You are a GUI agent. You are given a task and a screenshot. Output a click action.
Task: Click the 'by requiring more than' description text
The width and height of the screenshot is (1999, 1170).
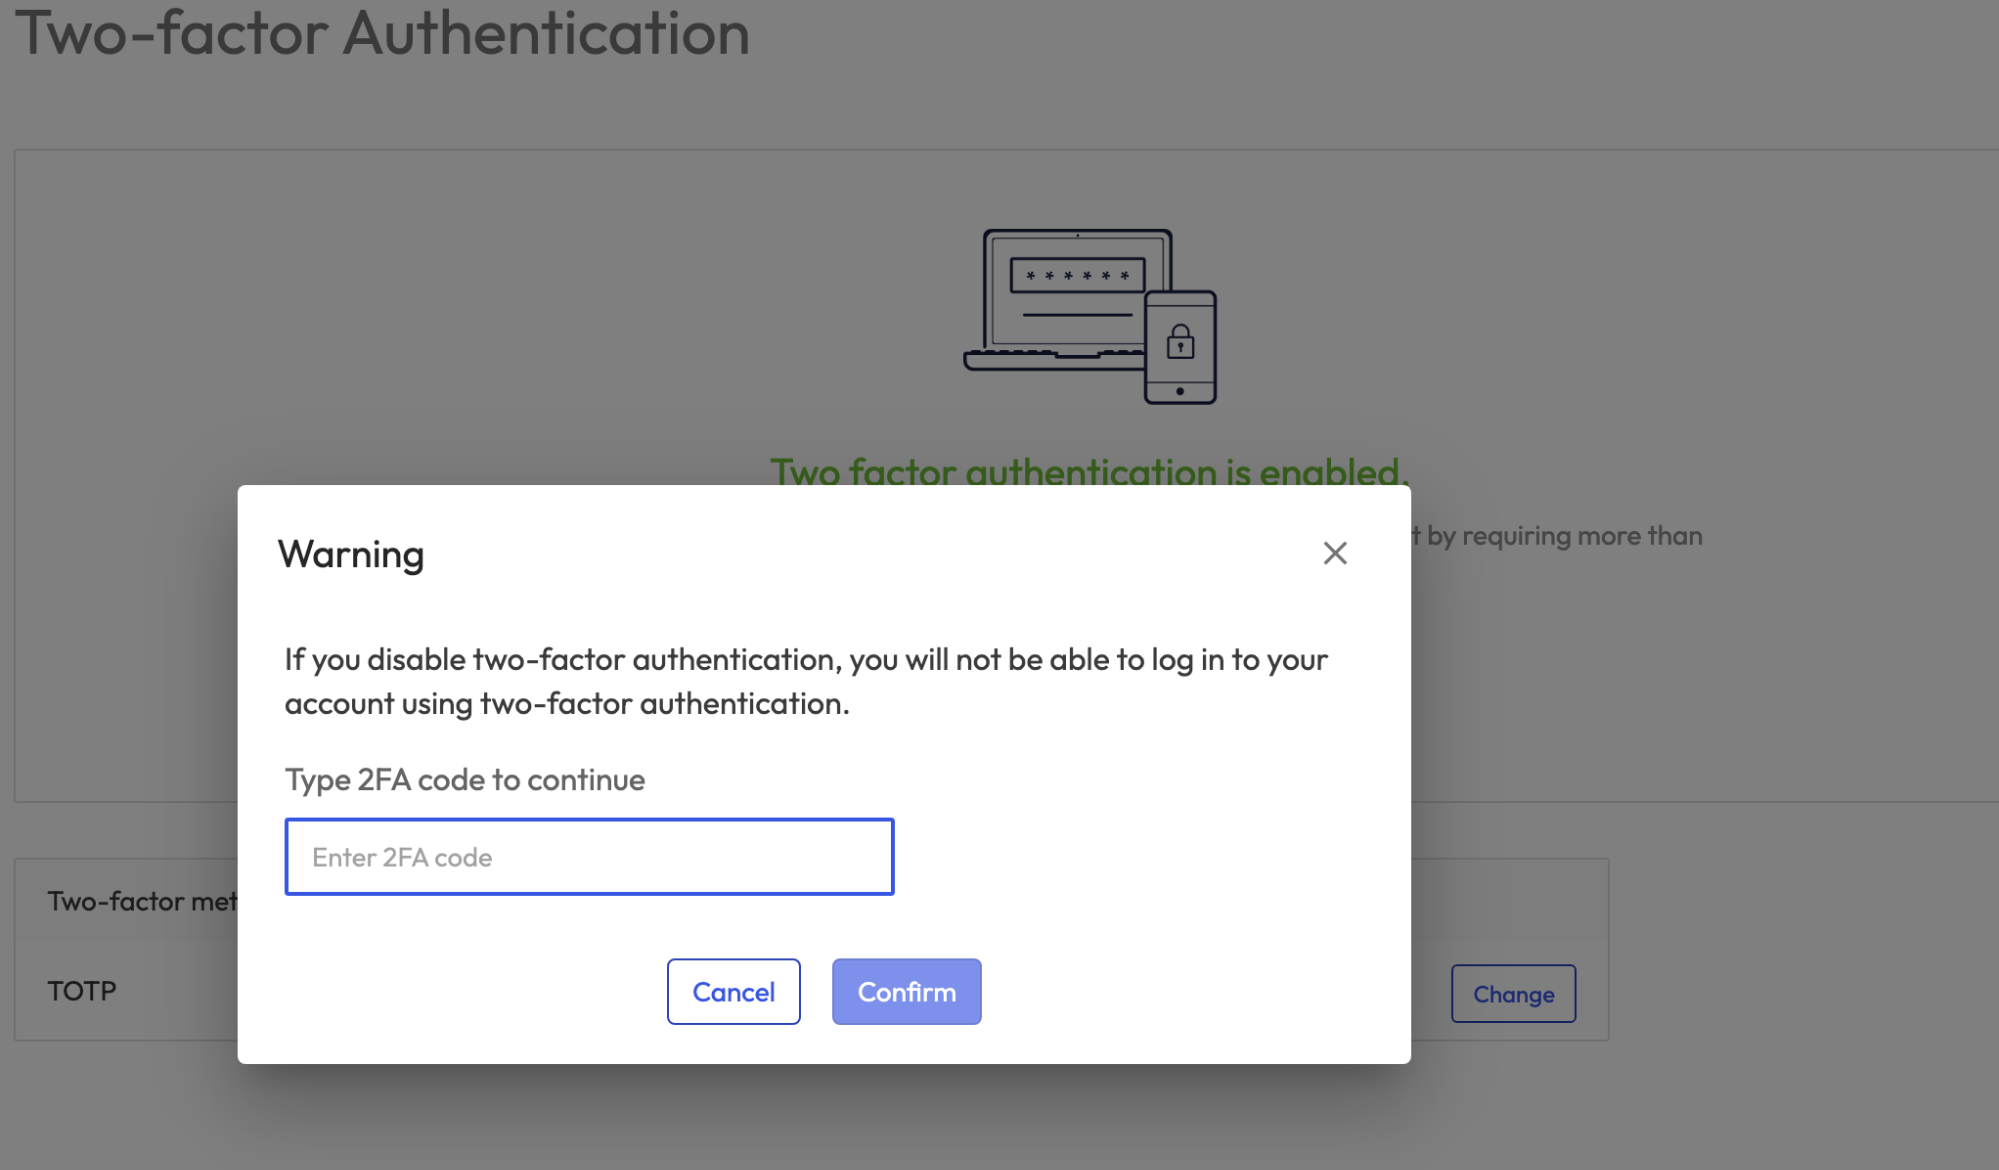(1564, 536)
